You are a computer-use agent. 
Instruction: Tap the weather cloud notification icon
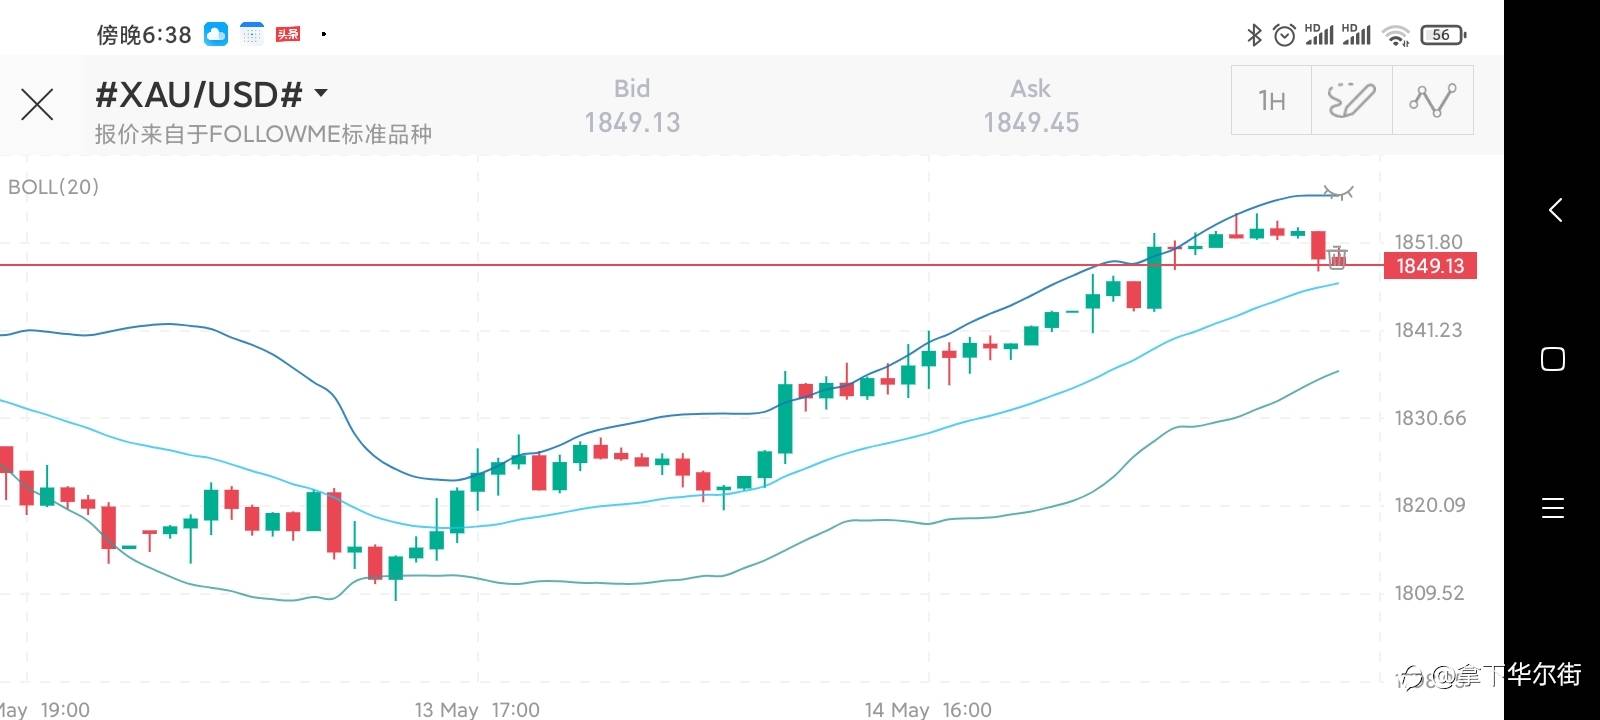coord(216,35)
